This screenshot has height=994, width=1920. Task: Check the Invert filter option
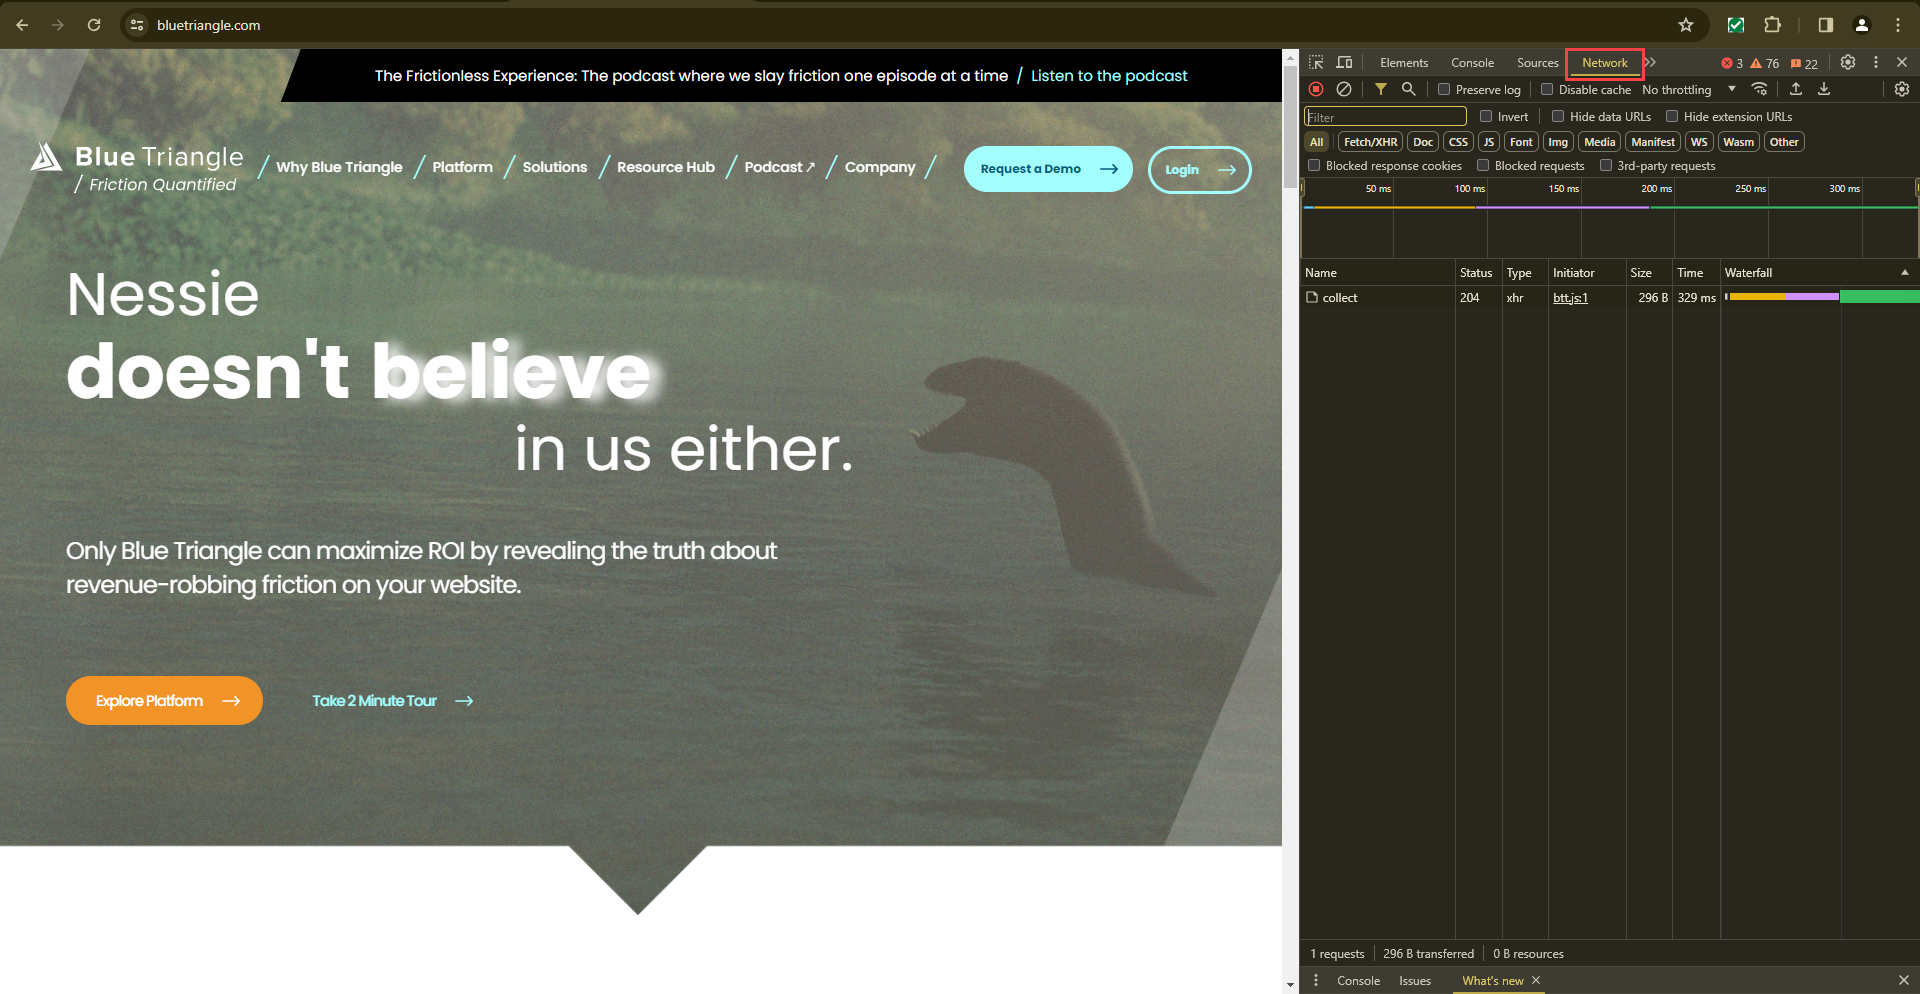pos(1486,116)
